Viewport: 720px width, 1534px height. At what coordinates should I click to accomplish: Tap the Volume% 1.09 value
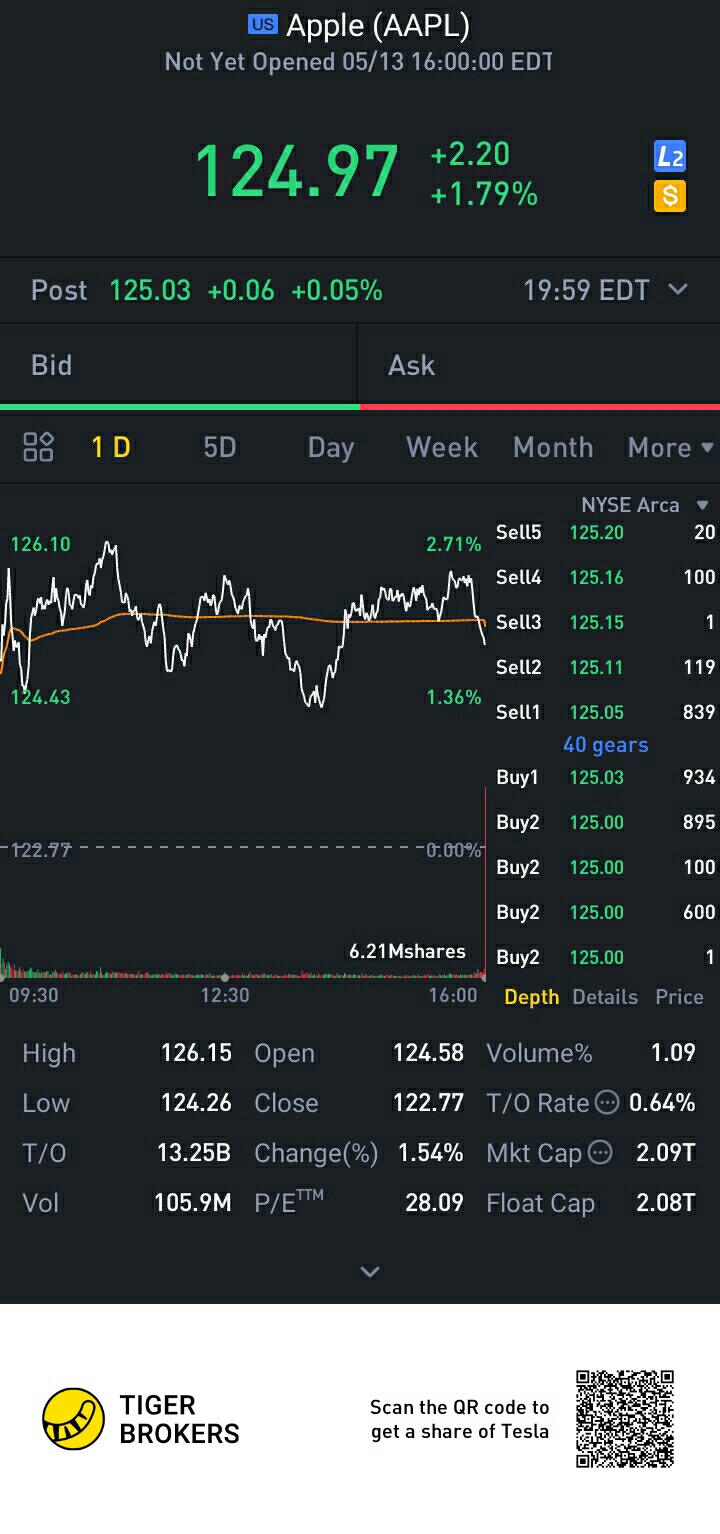point(673,1053)
